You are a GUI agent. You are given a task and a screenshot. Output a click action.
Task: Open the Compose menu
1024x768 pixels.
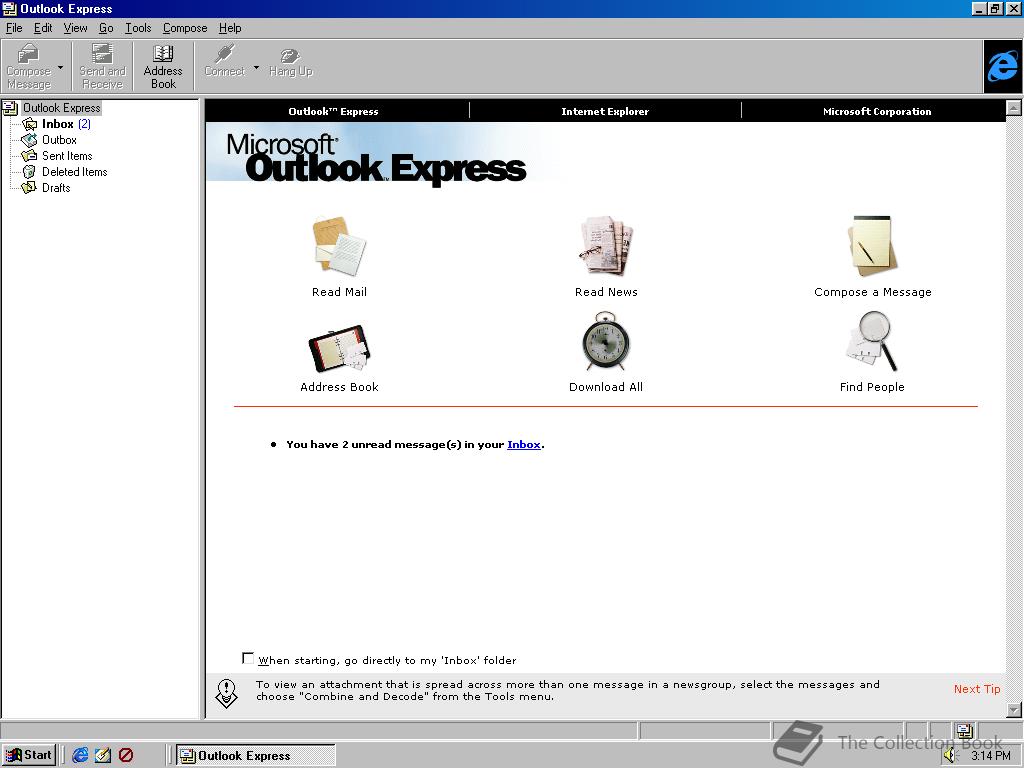tap(185, 28)
